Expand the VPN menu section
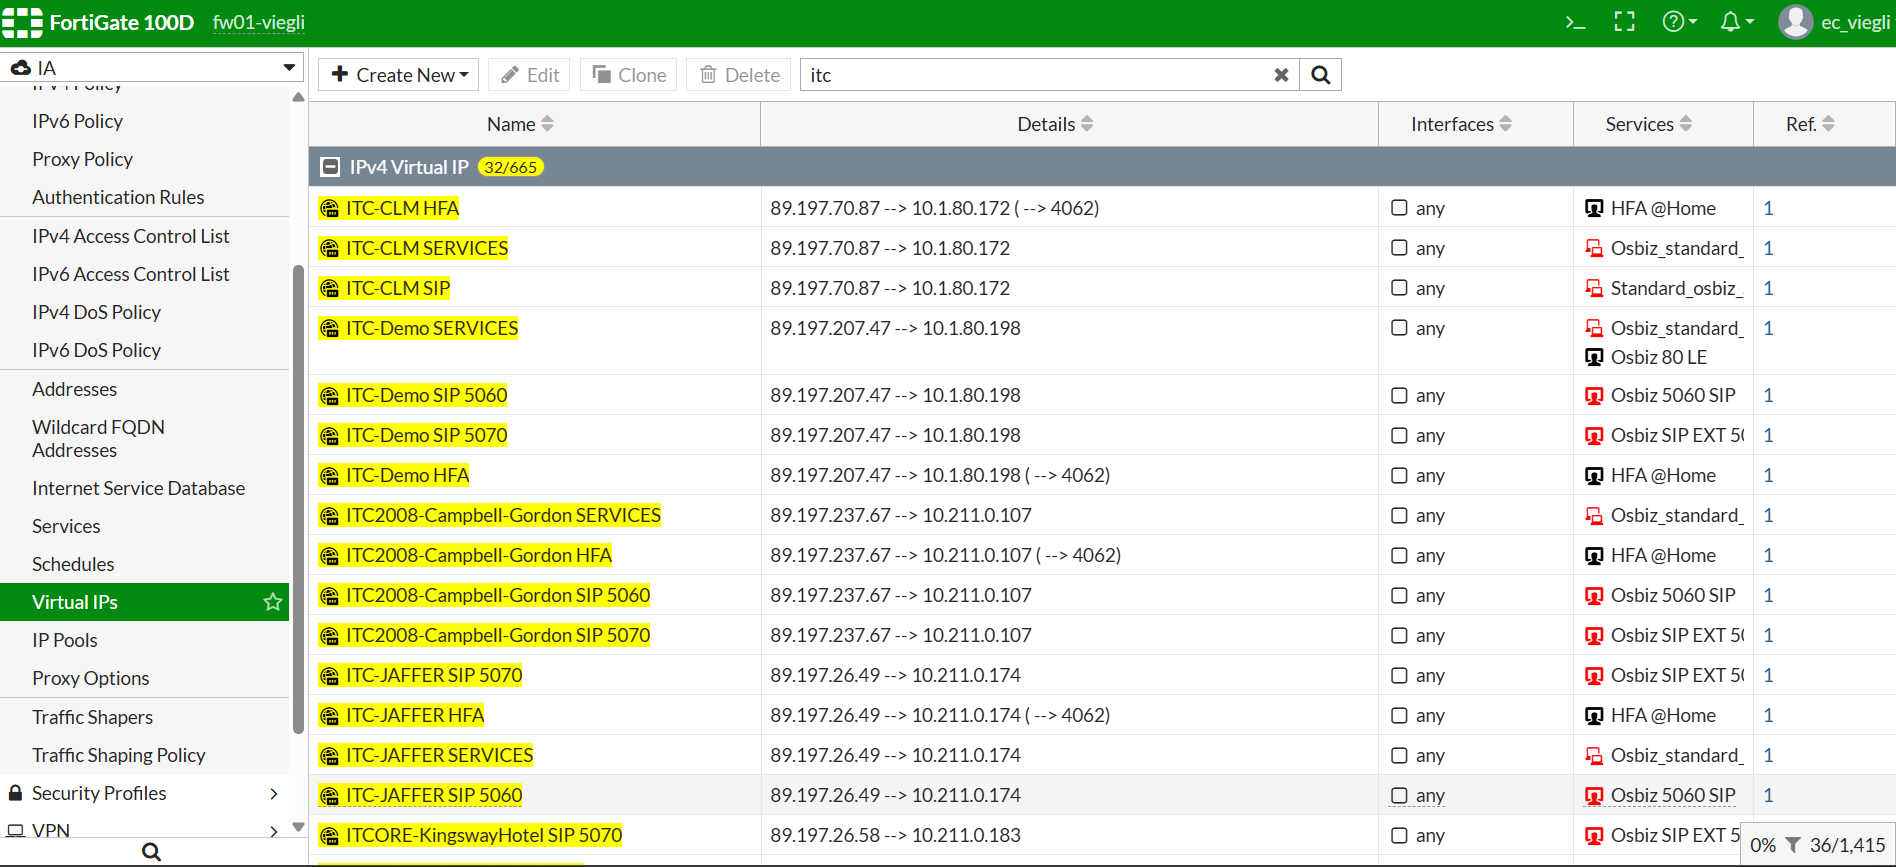Screen dimensions: 1896x867 pos(274,831)
